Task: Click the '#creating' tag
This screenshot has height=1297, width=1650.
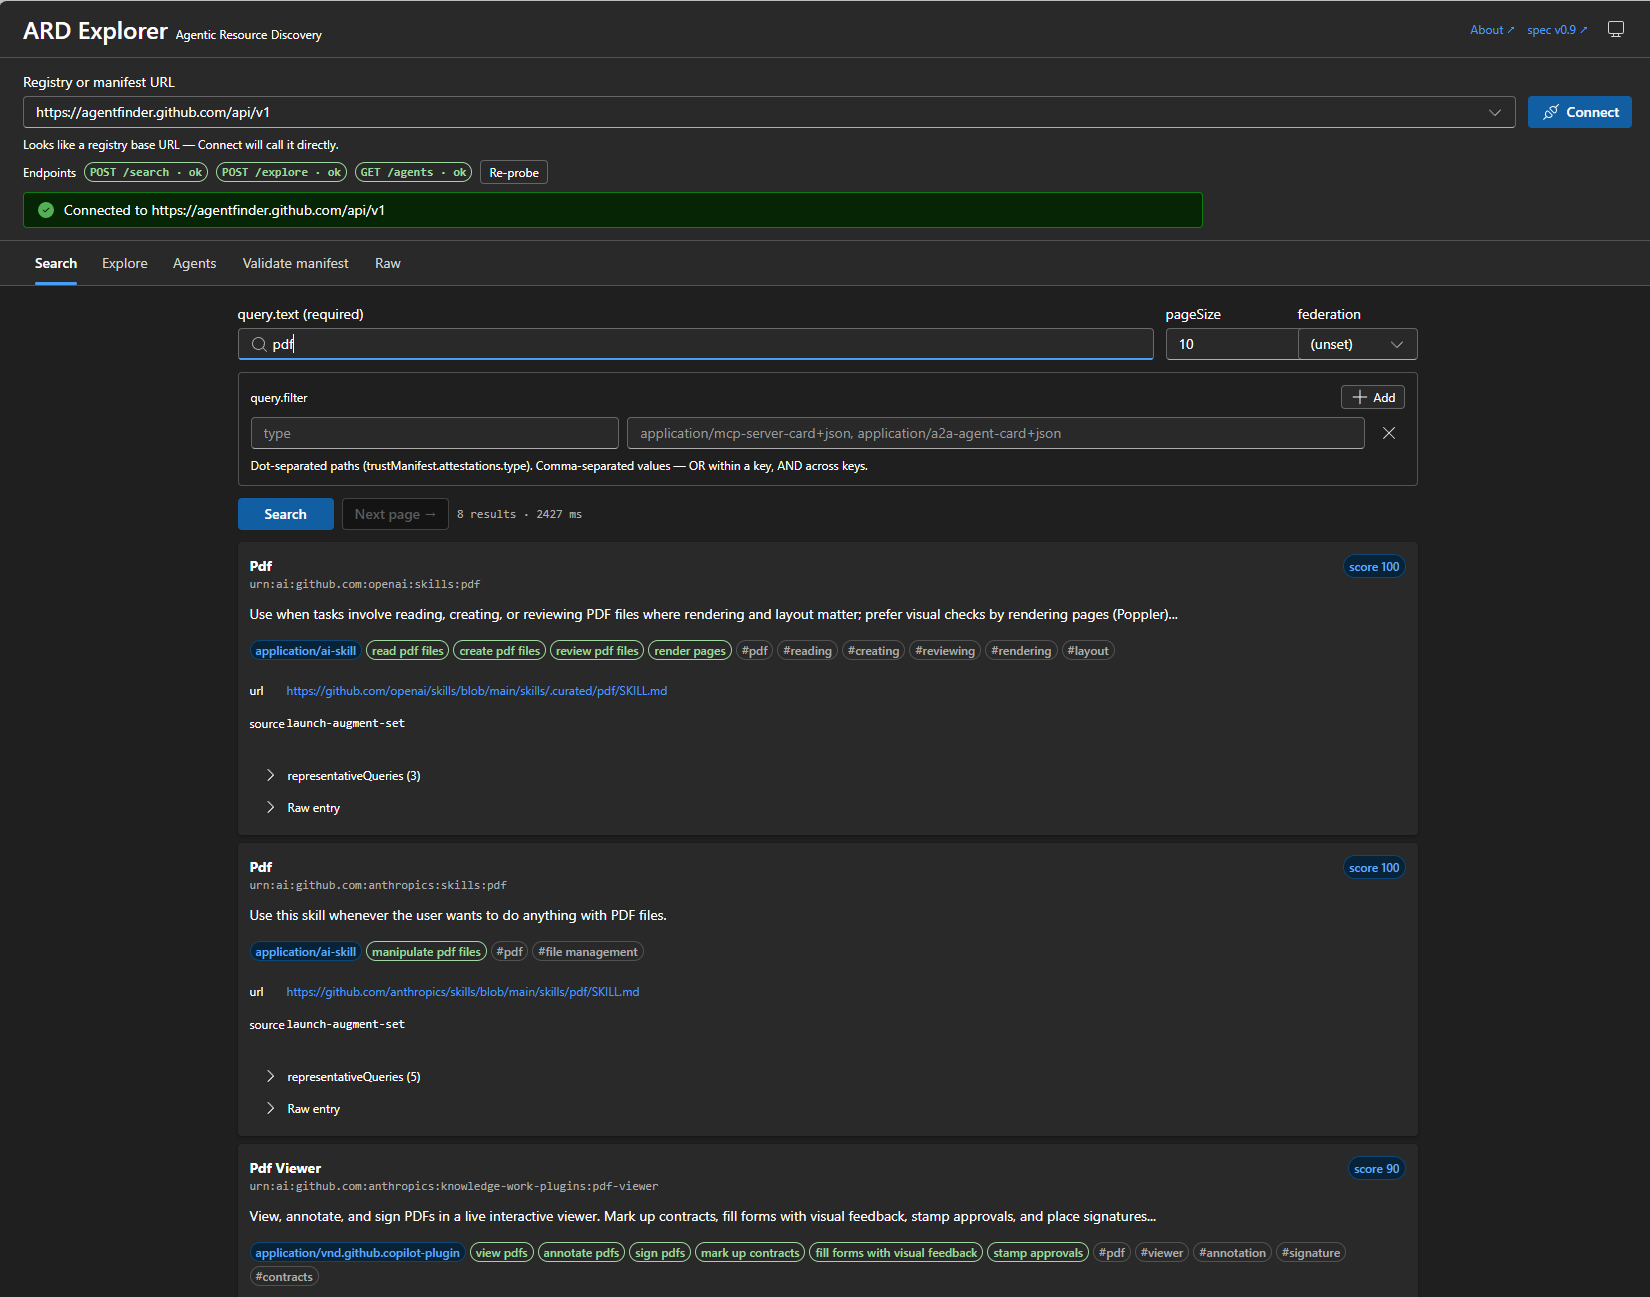Action: tap(874, 651)
